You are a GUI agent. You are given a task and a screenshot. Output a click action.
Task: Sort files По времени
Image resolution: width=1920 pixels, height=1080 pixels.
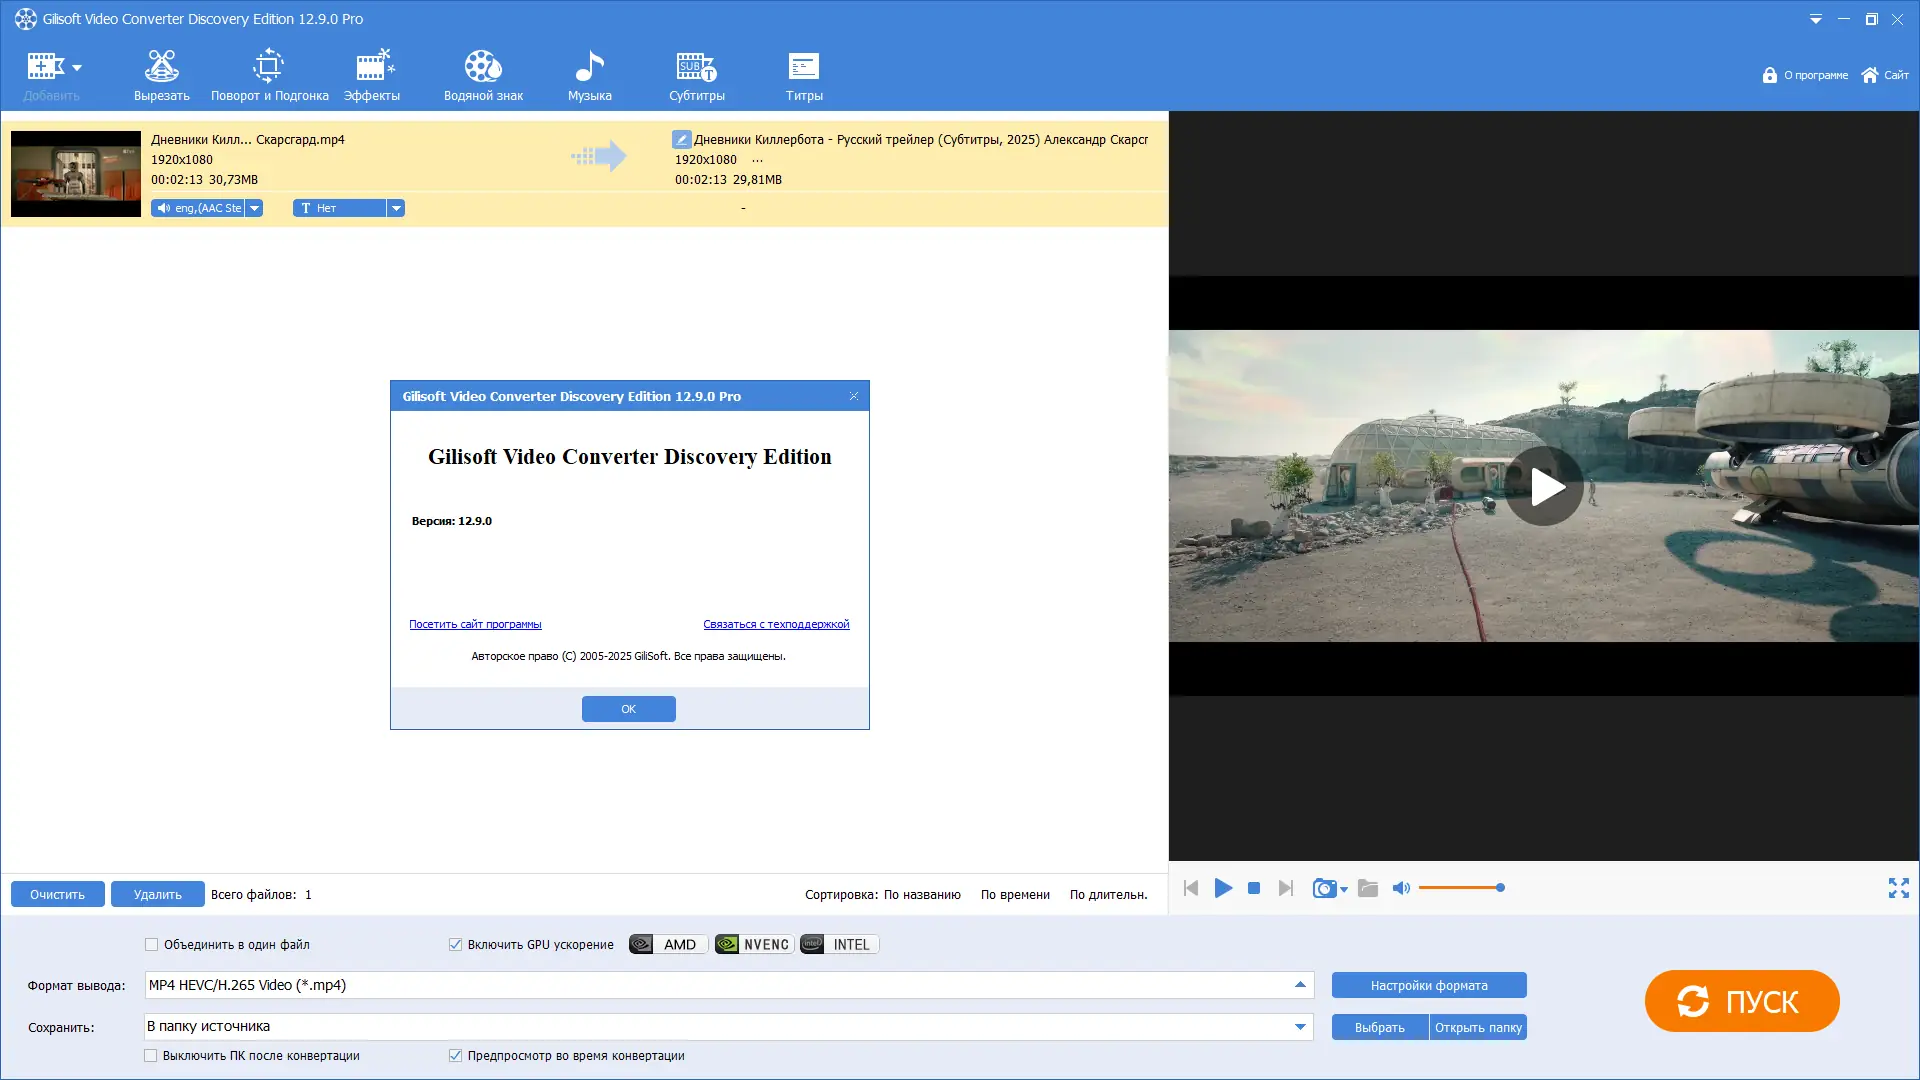click(1015, 894)
